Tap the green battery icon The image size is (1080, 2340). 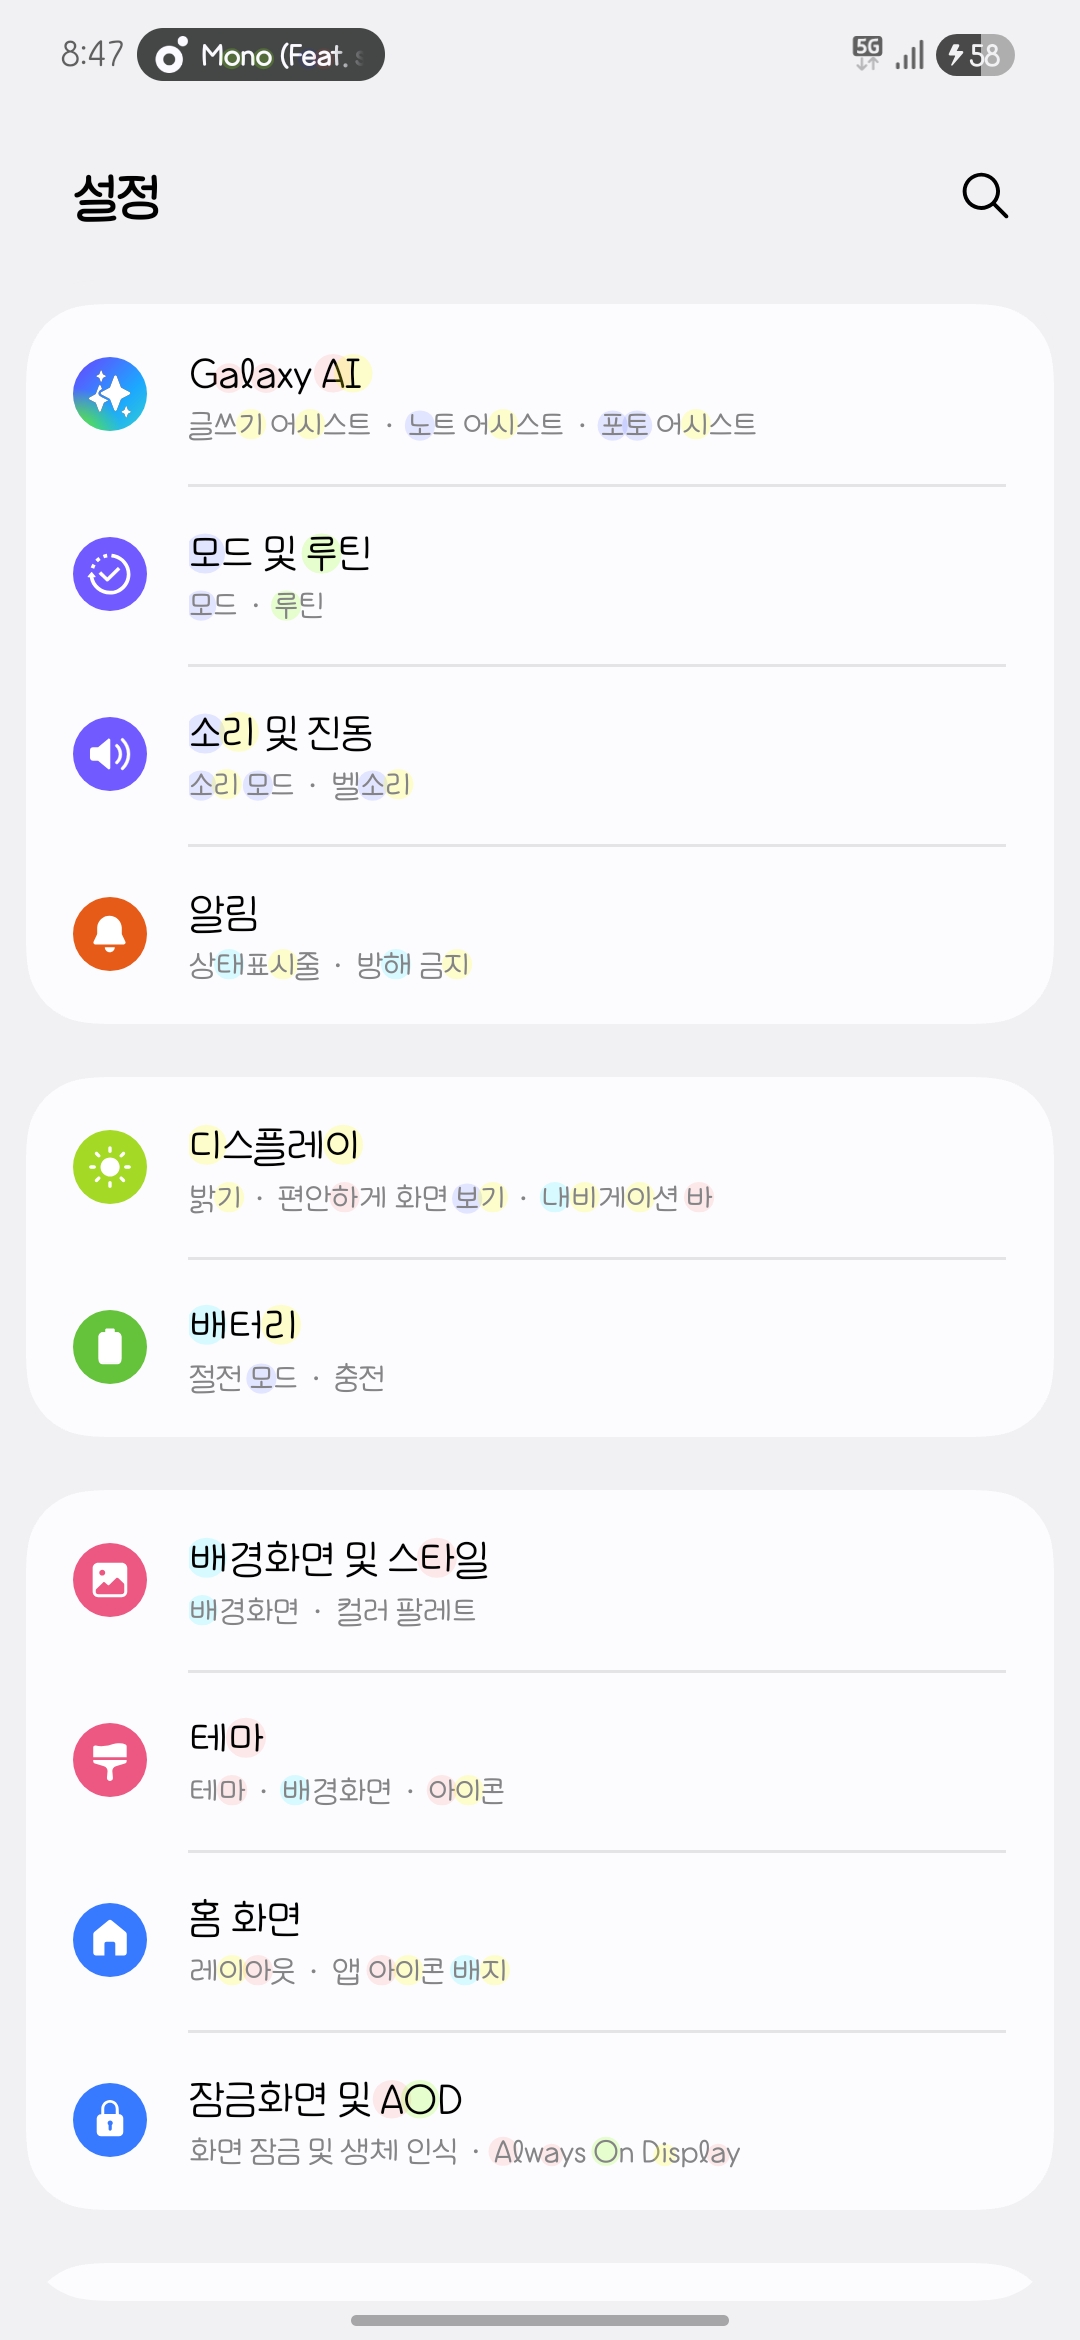[x=110, y=1347]
